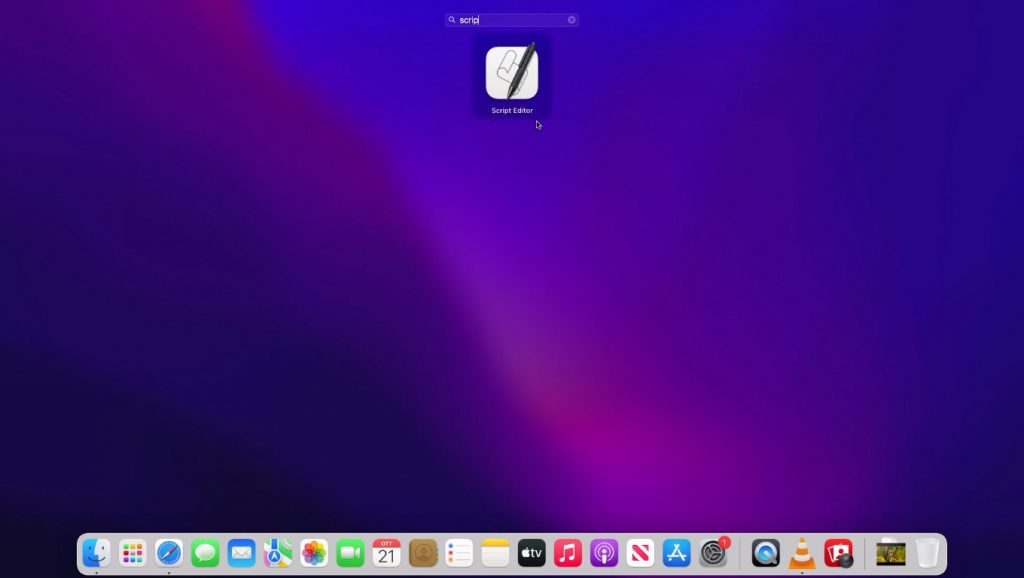Open the Calendar showing 21

tap(387, 553)
